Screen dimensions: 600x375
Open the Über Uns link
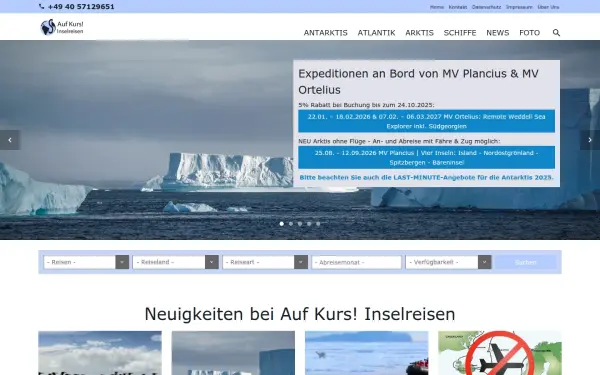click(x=548, y=7)
